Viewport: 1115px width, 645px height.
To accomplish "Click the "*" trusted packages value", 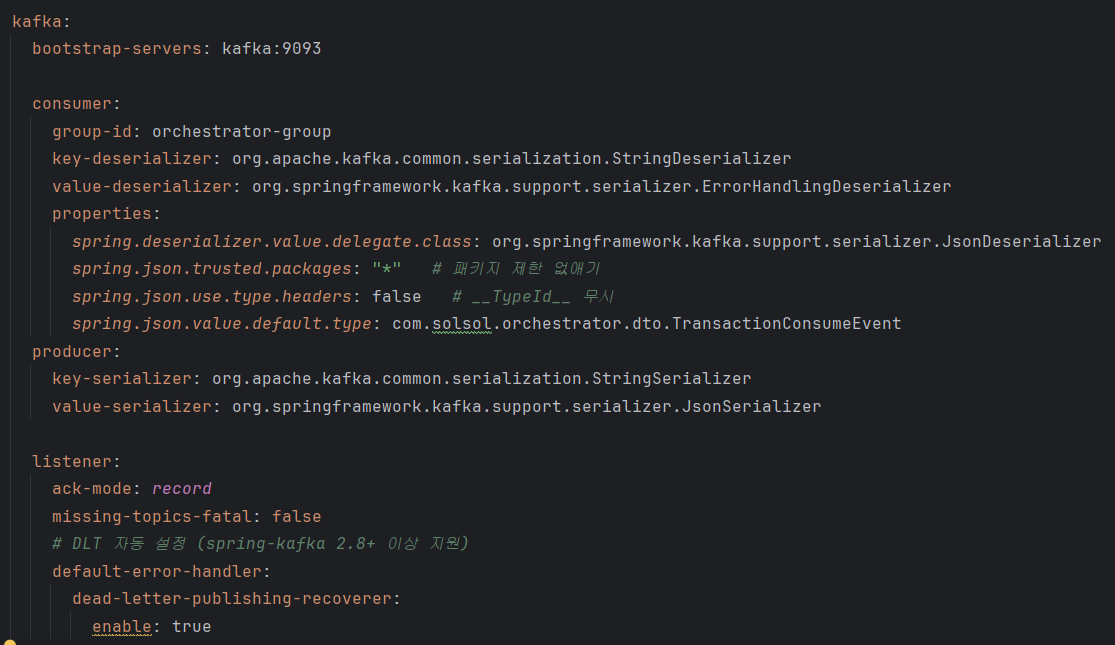I will click(x=386, y=269).
